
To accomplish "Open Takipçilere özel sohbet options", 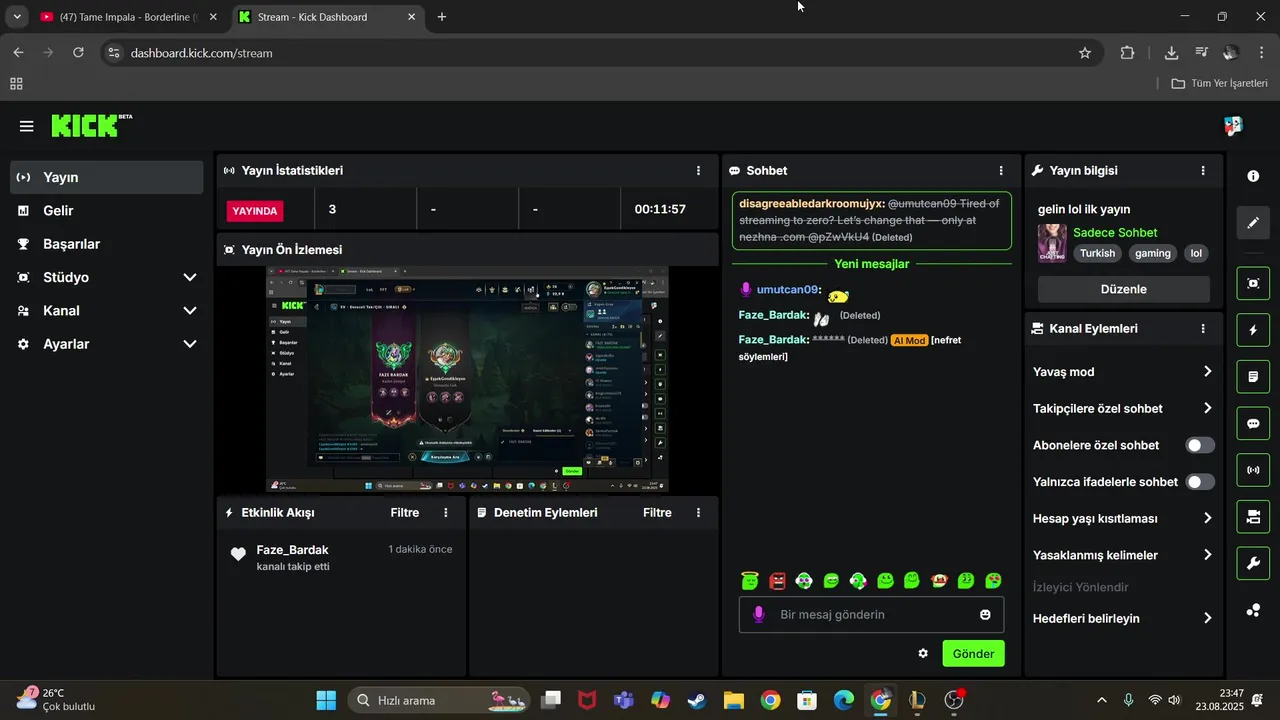I will (1123, 408).
